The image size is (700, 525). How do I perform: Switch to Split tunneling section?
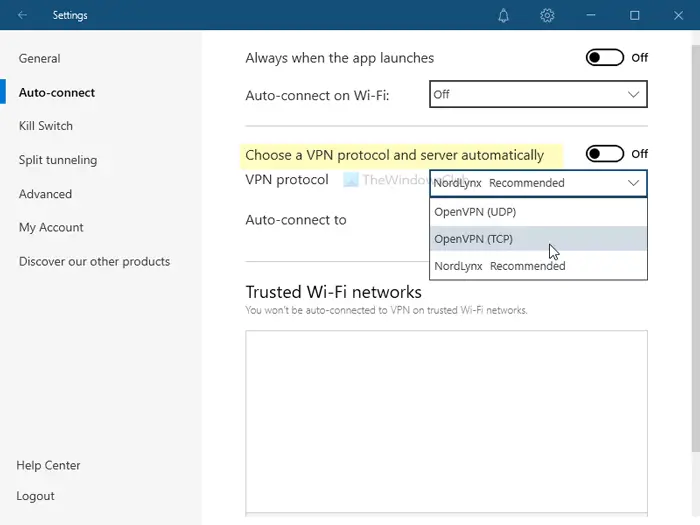tap(58, 160)
